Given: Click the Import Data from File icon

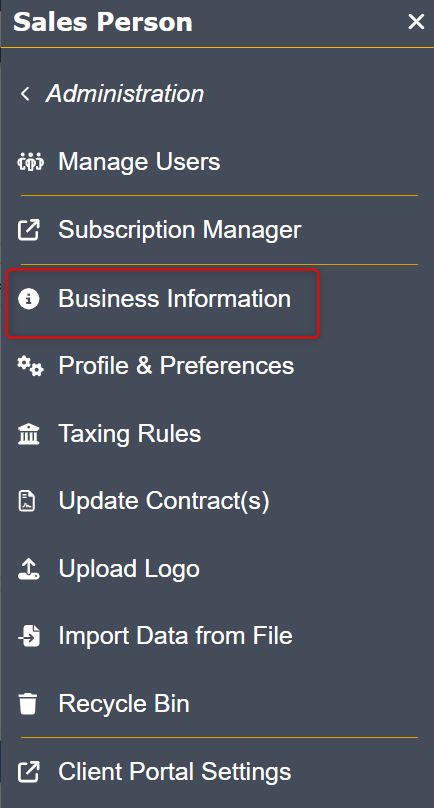Looking at the screenshot, I should [29, 636].
